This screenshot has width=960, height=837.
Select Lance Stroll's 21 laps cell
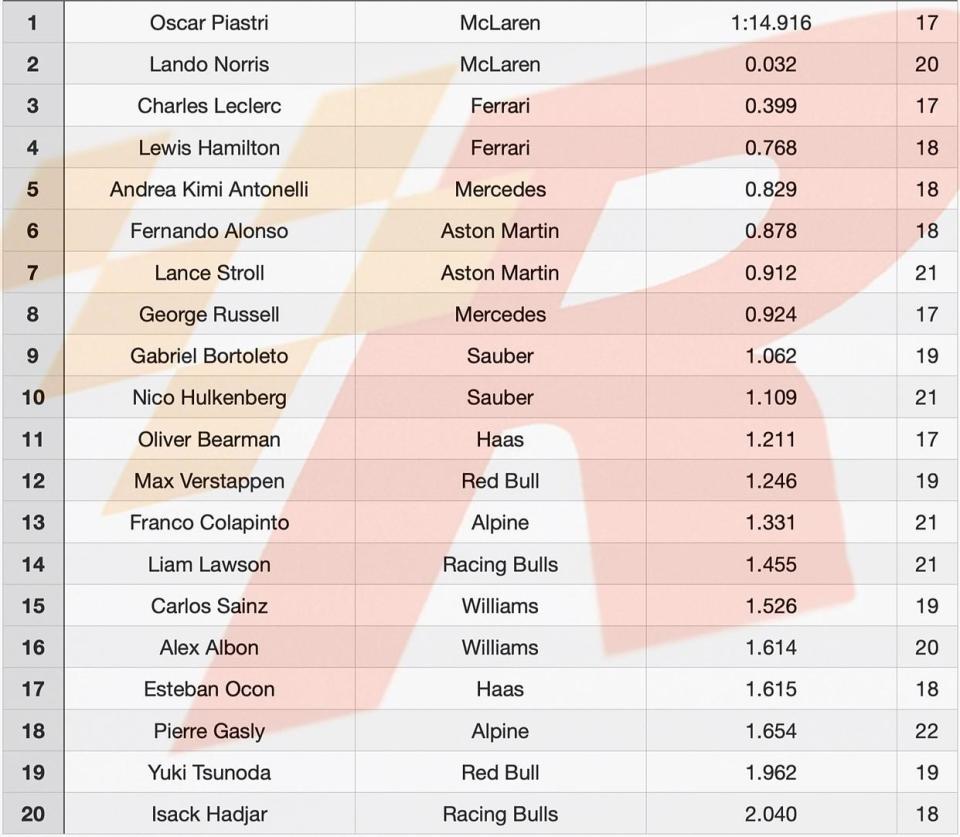pyautogui.click(x=927, y=272)
